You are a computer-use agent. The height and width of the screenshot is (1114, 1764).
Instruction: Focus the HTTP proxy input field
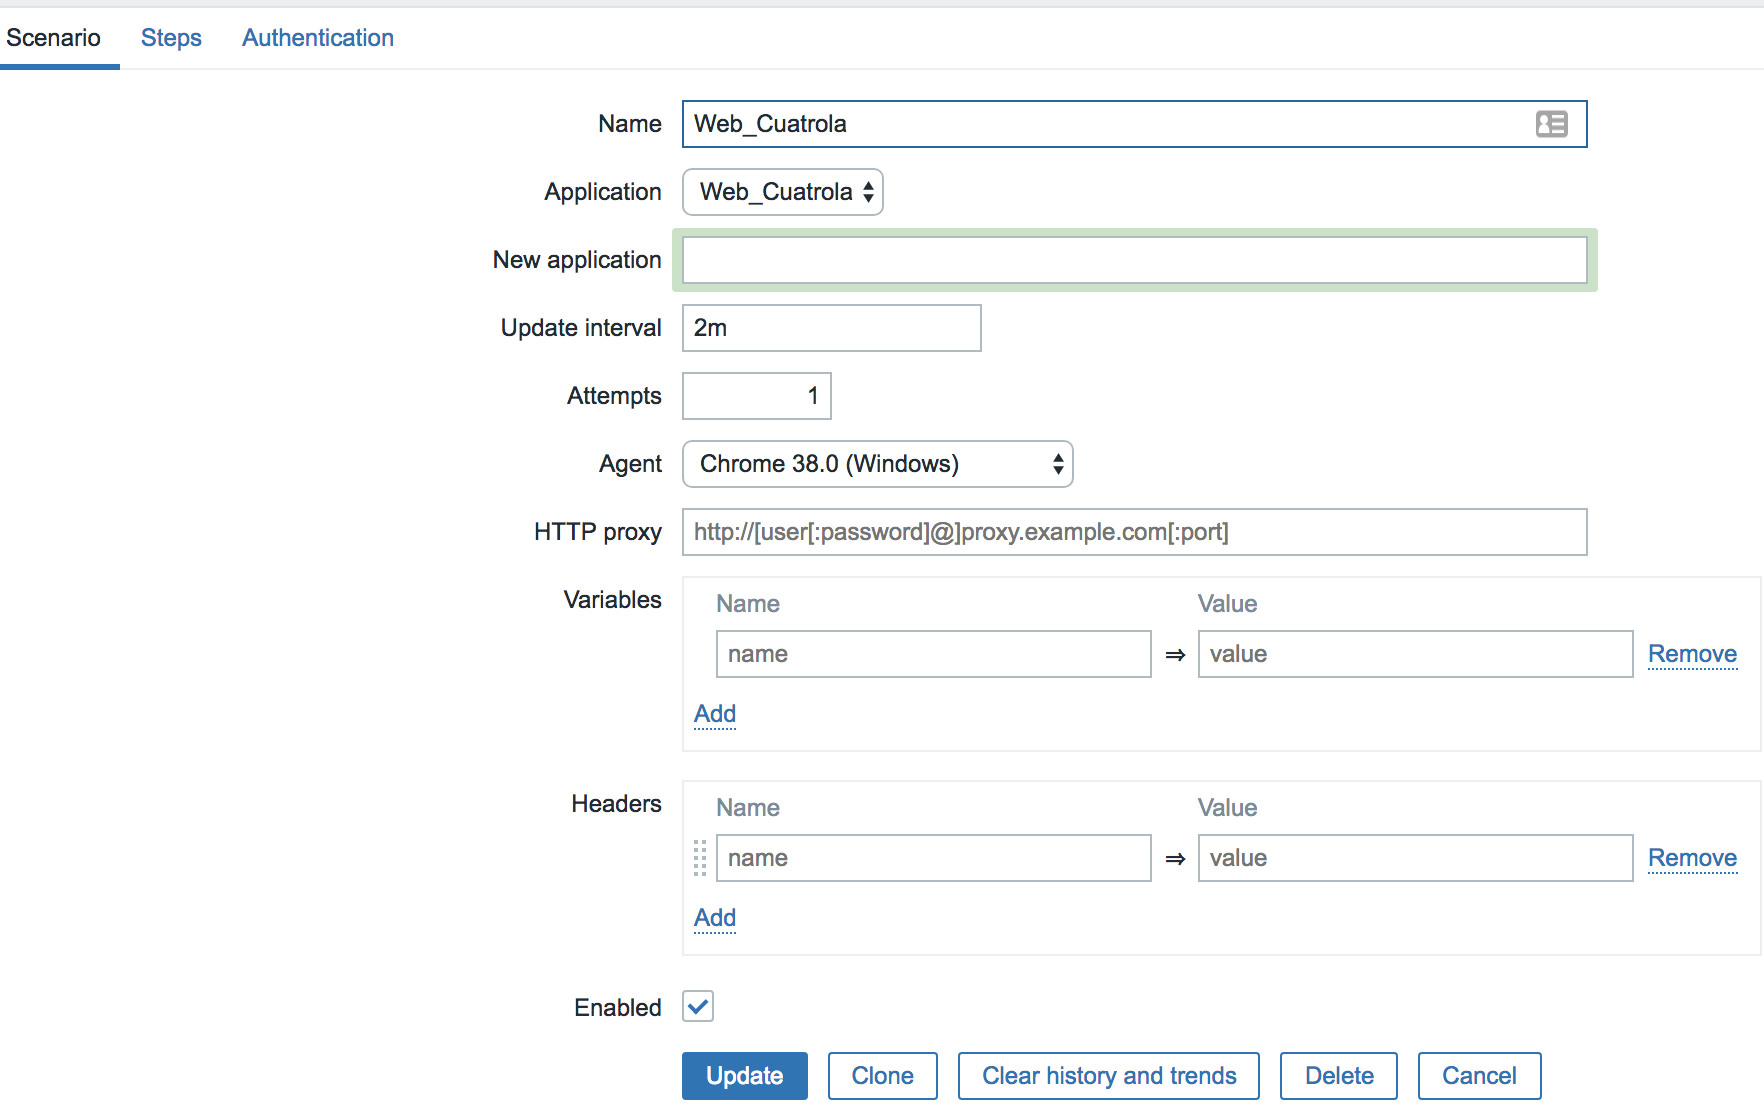(1135, 532)
